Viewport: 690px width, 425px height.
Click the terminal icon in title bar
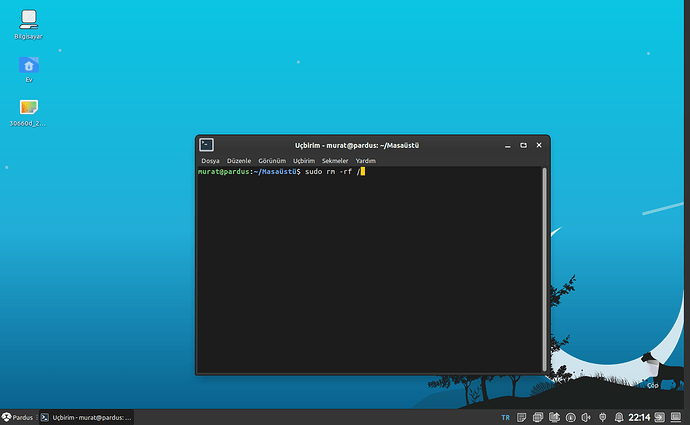point(206,145)
